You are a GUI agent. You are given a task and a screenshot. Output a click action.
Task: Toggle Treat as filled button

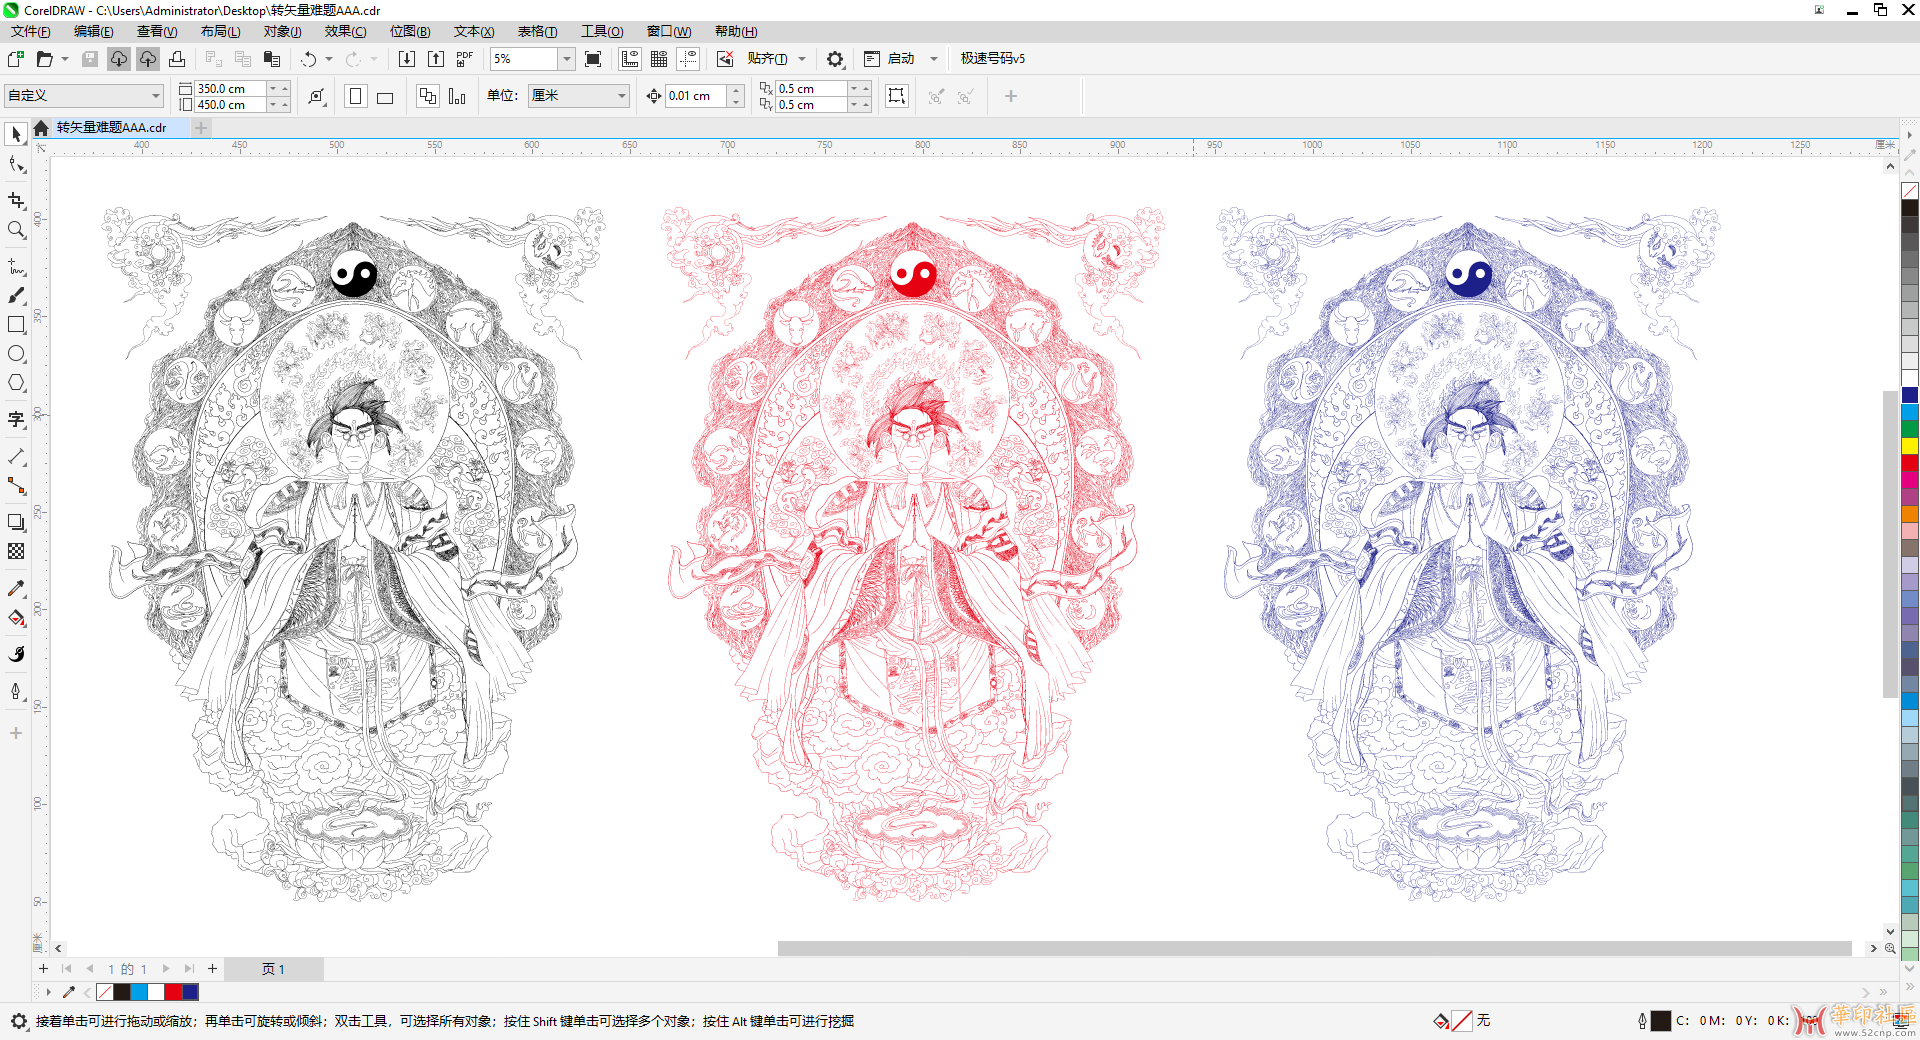tap(897, 96)
